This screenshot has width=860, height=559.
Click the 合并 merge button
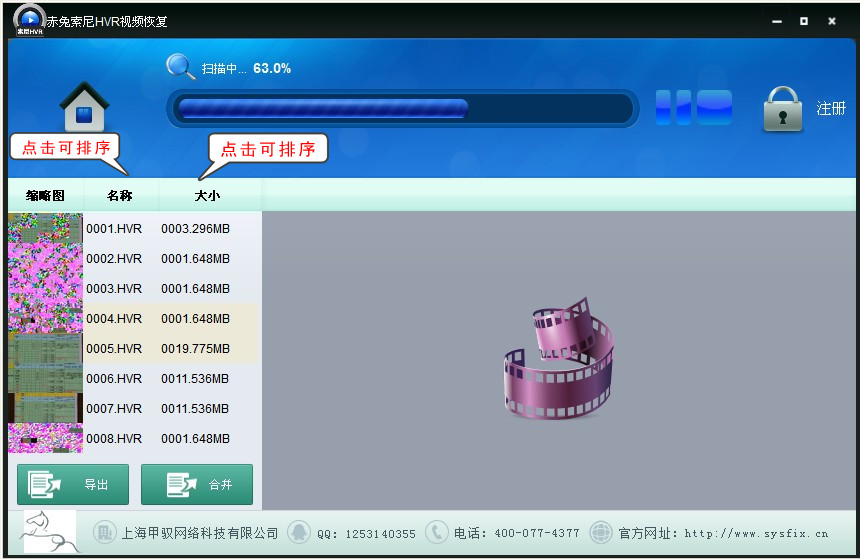[x=197, y=484]
